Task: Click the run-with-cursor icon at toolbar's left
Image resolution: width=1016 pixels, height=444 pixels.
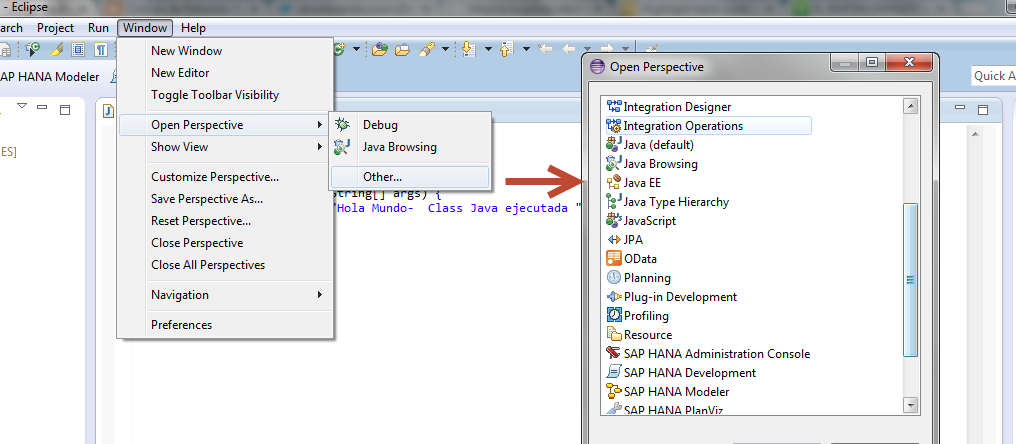Action: tap(32, 49)
